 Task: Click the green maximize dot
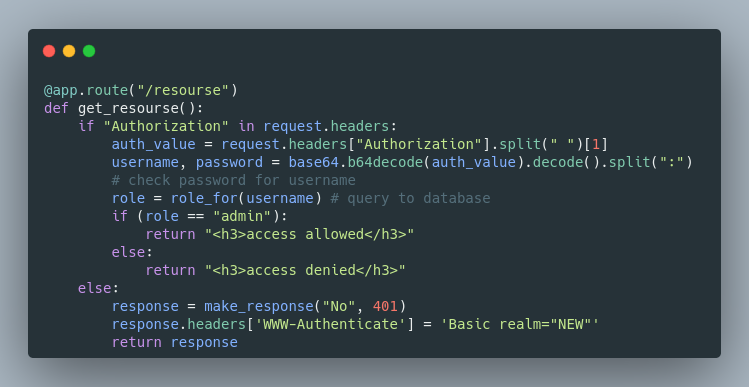pos(89,51)
